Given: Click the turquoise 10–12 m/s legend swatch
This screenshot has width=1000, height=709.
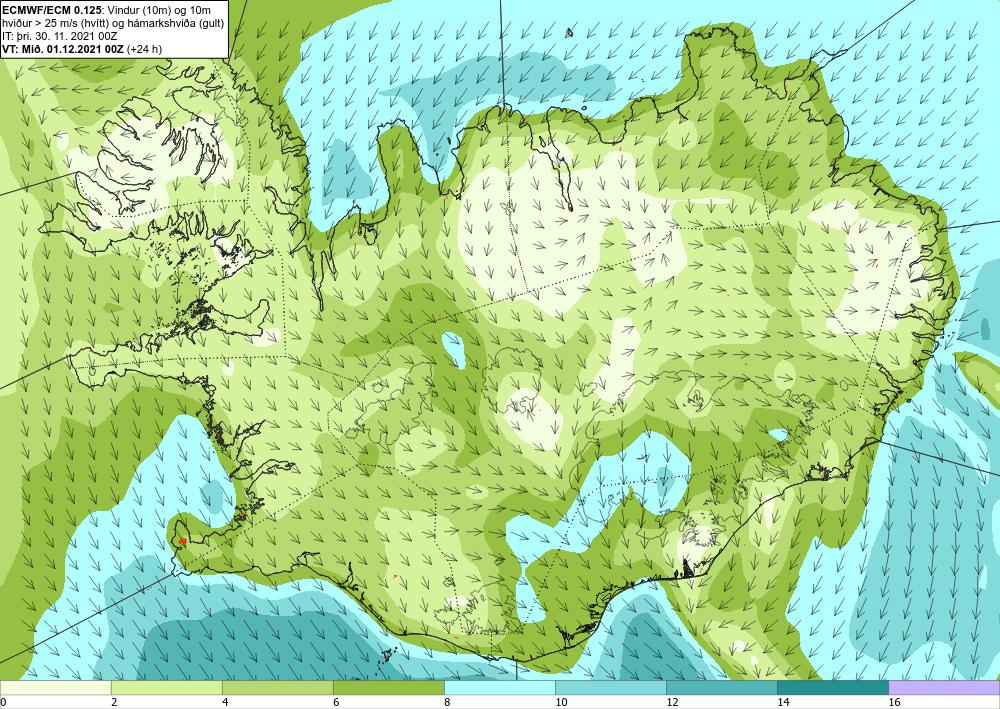Looking at the screenshot, I should click(610, 687).
